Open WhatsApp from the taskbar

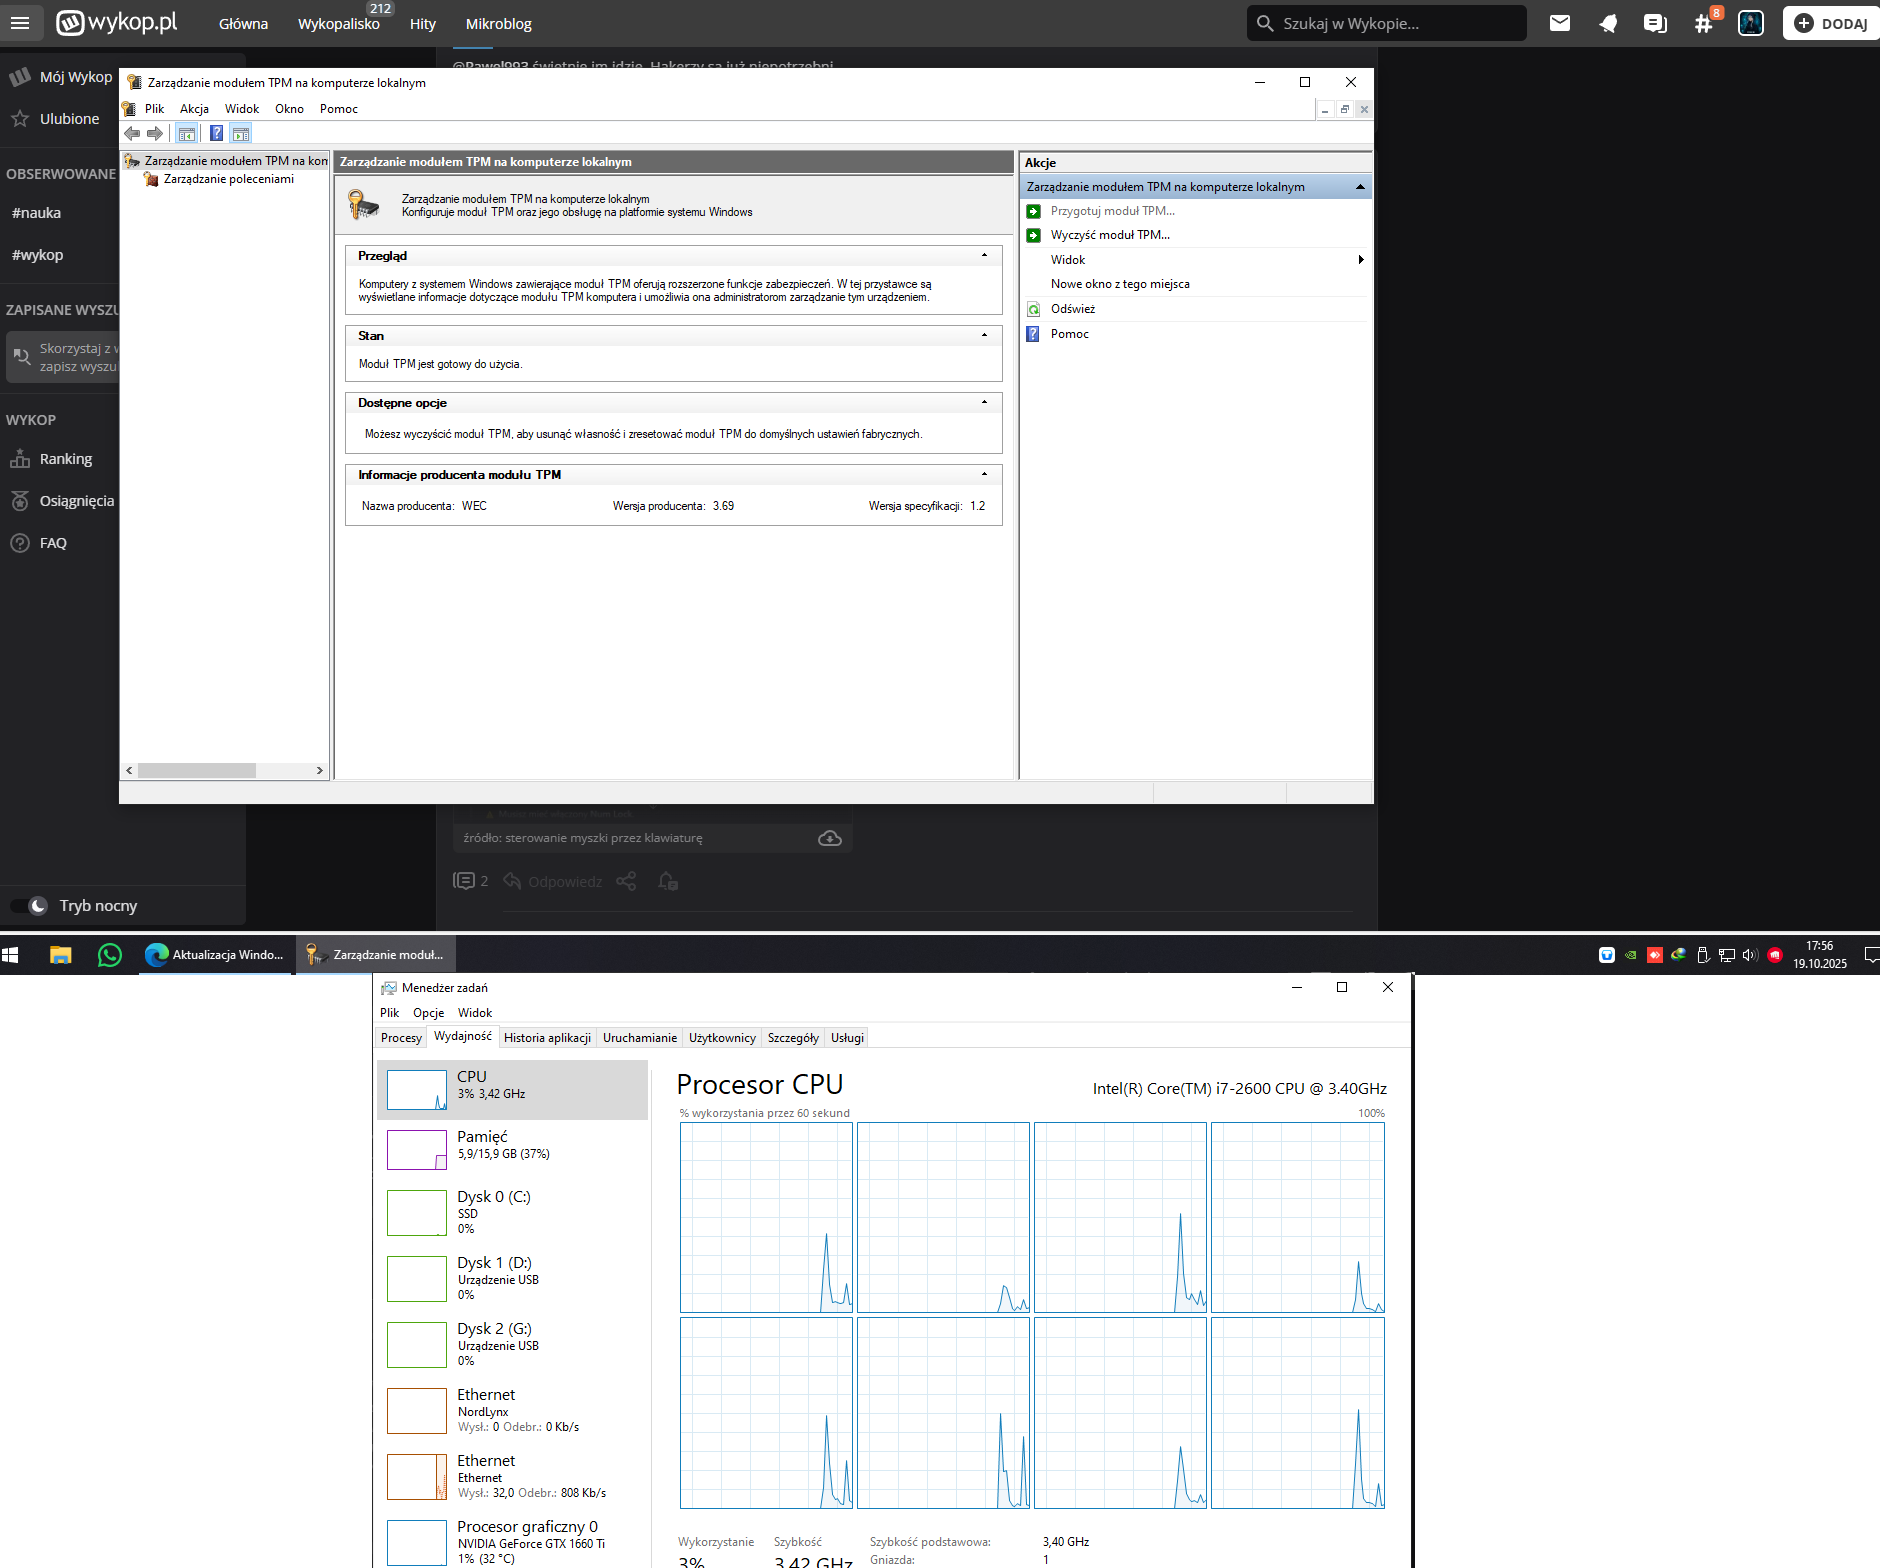(x=110, y=955)
